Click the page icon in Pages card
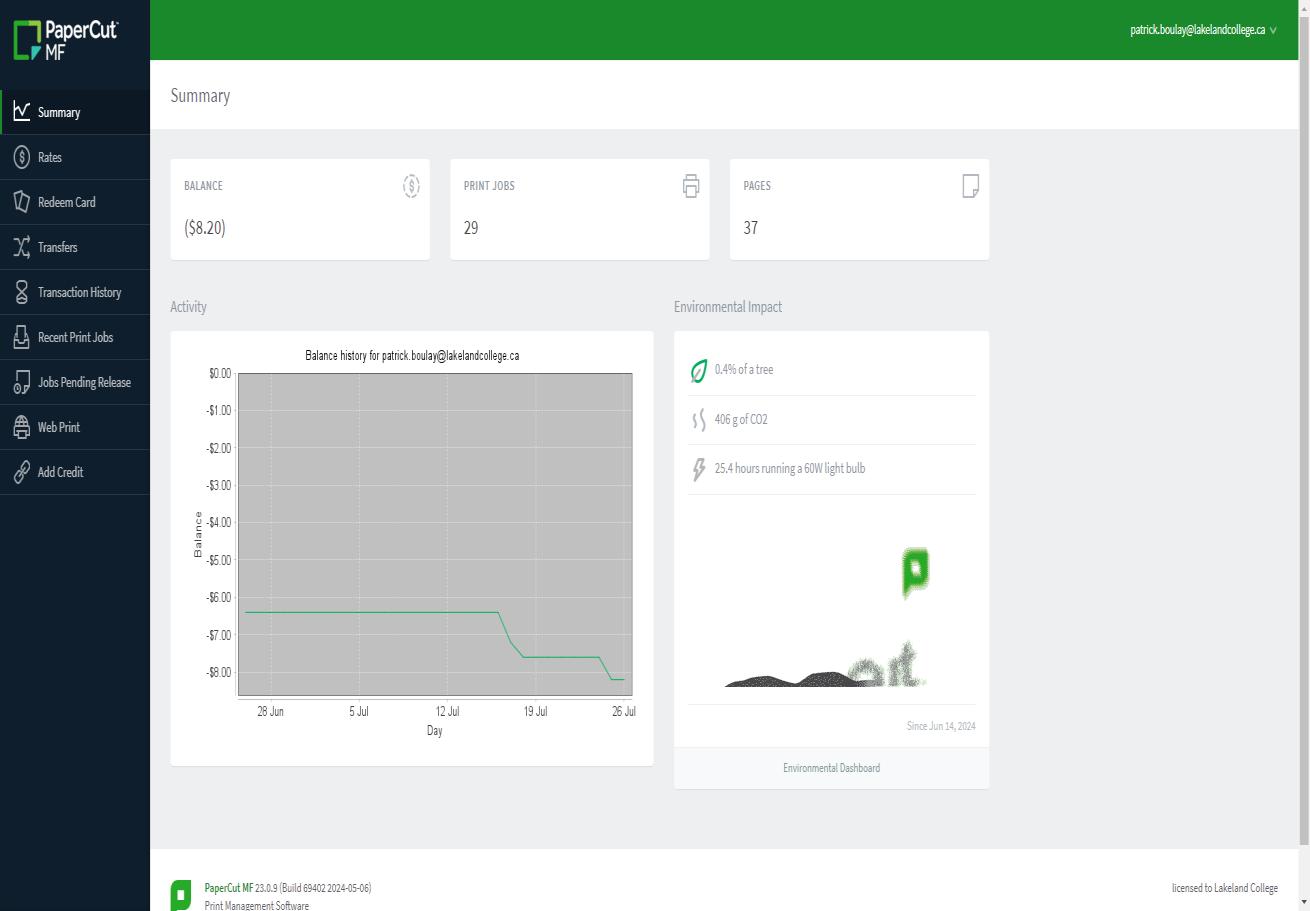The height and width of the screenshot is (911, 1310). click(970, 185)
